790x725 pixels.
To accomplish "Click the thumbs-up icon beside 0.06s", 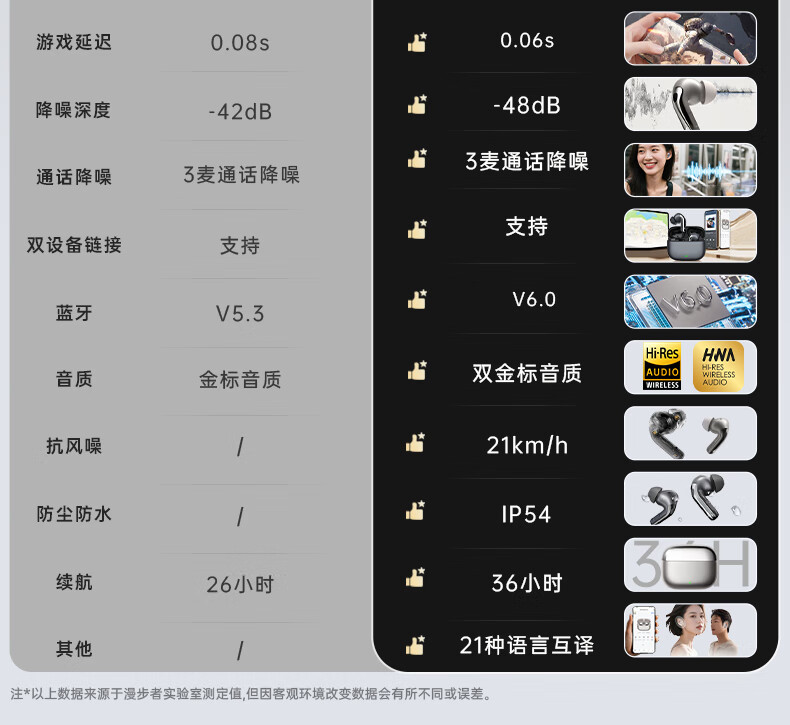I will click(417, 43).
